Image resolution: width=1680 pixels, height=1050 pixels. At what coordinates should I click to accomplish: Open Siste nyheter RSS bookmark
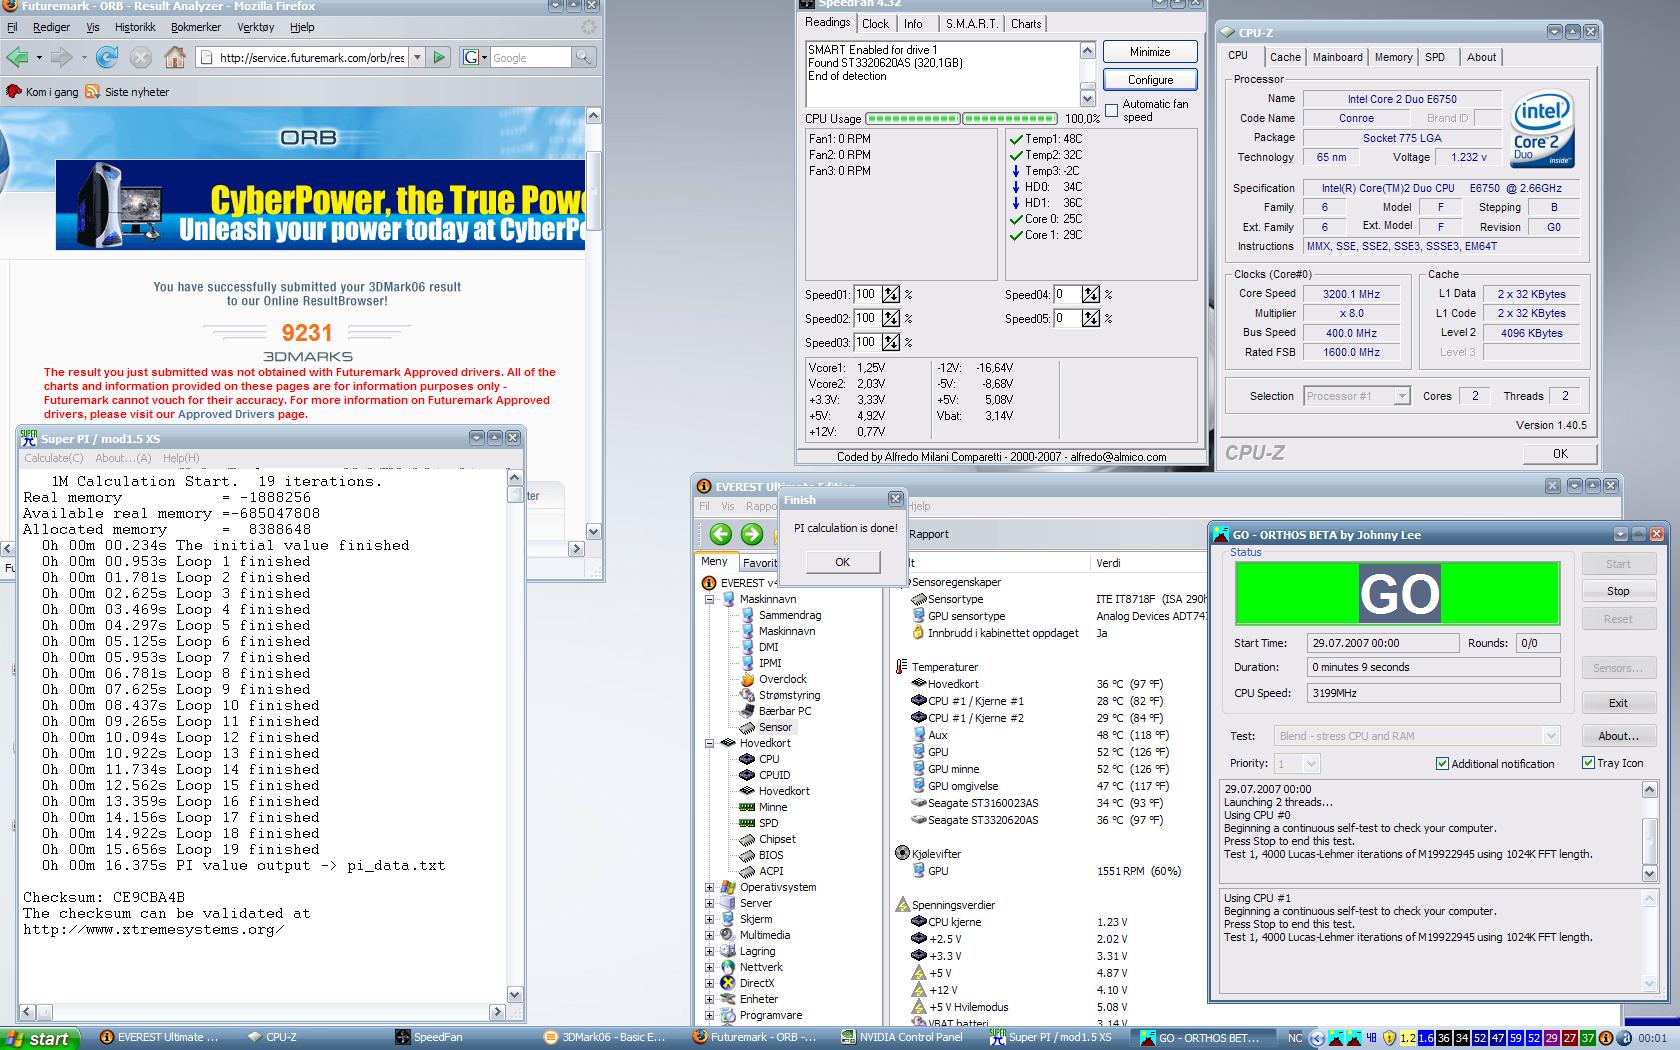click(127, 91)
